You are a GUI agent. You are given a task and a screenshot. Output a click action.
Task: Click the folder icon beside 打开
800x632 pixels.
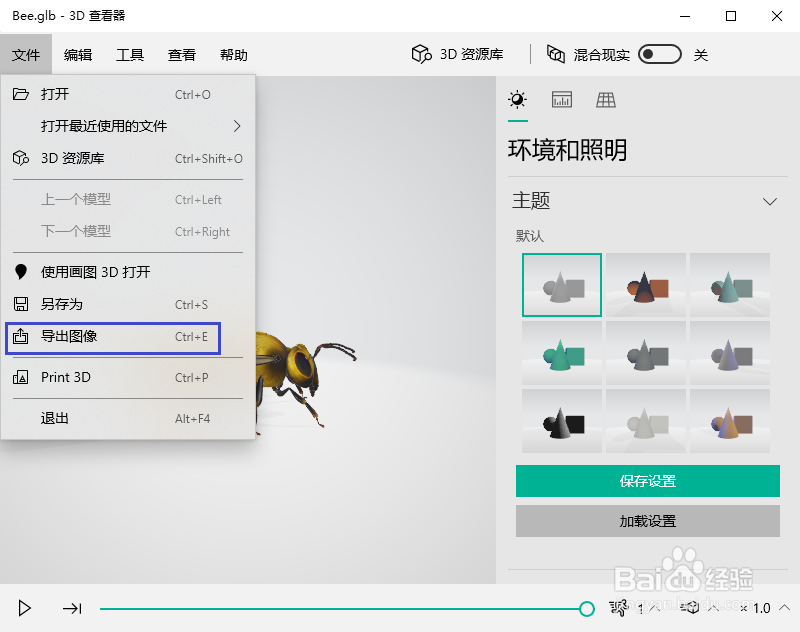coord(20,94)
